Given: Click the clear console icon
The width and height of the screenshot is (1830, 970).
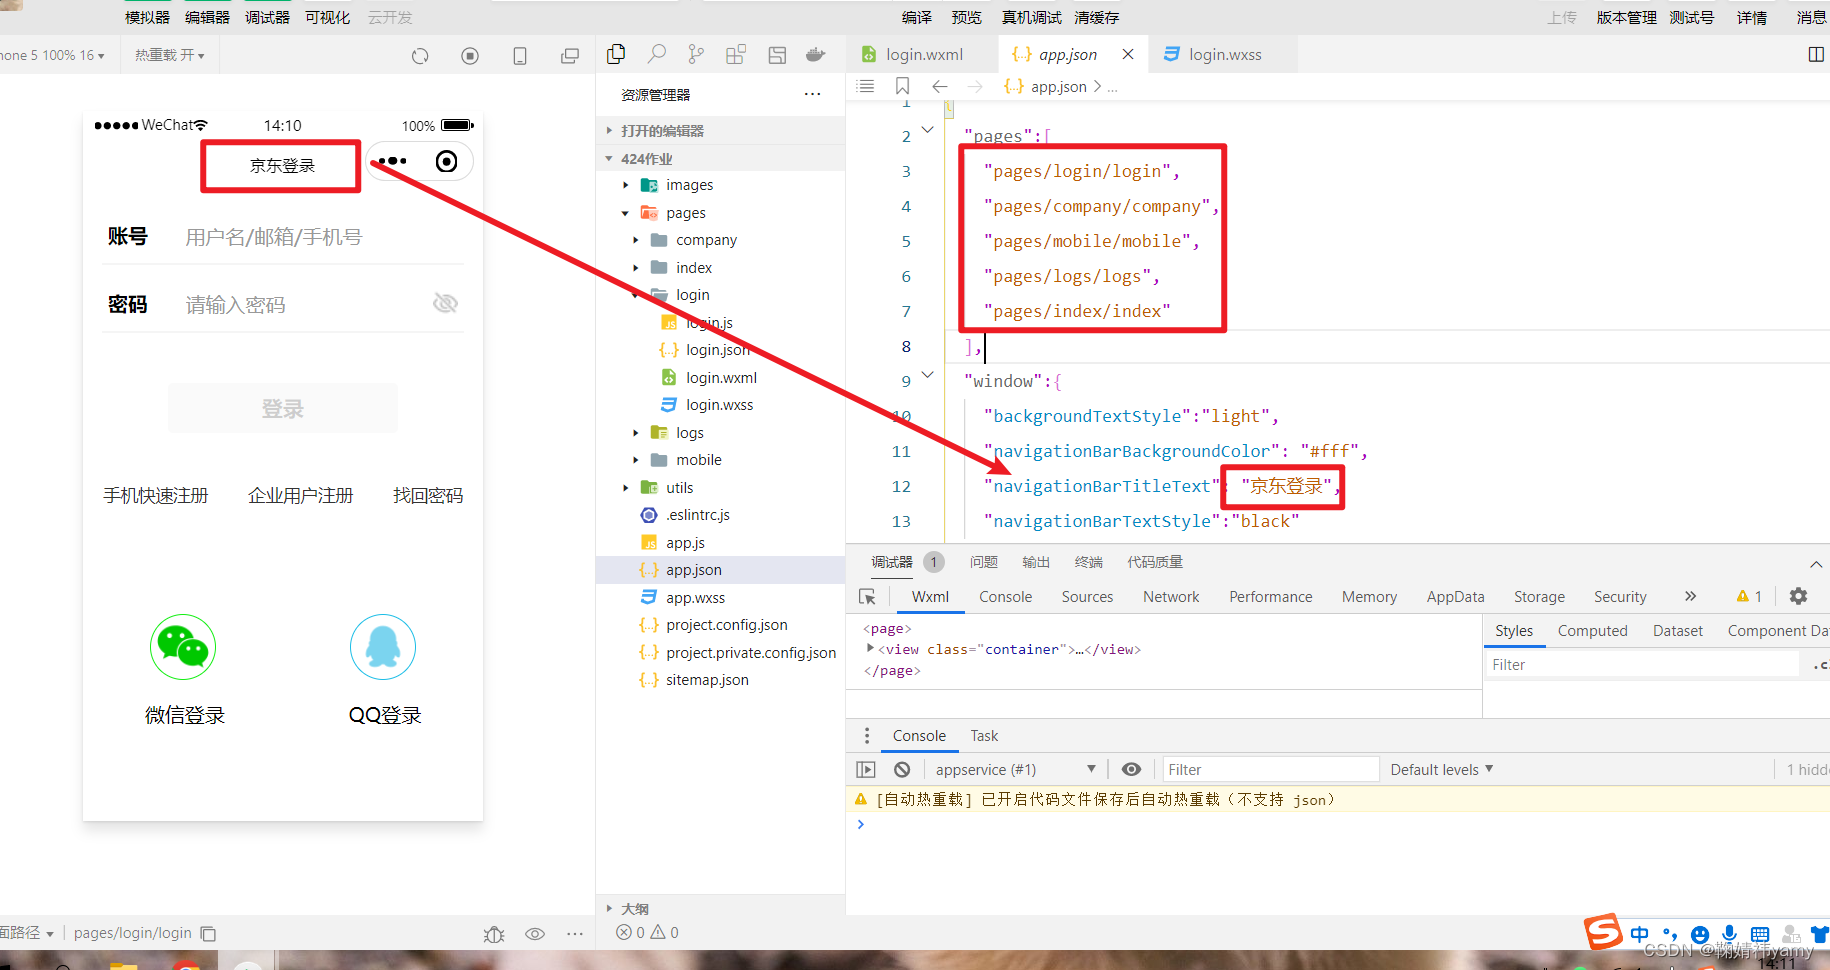Looking at the screenshot, I should [902, 769].
